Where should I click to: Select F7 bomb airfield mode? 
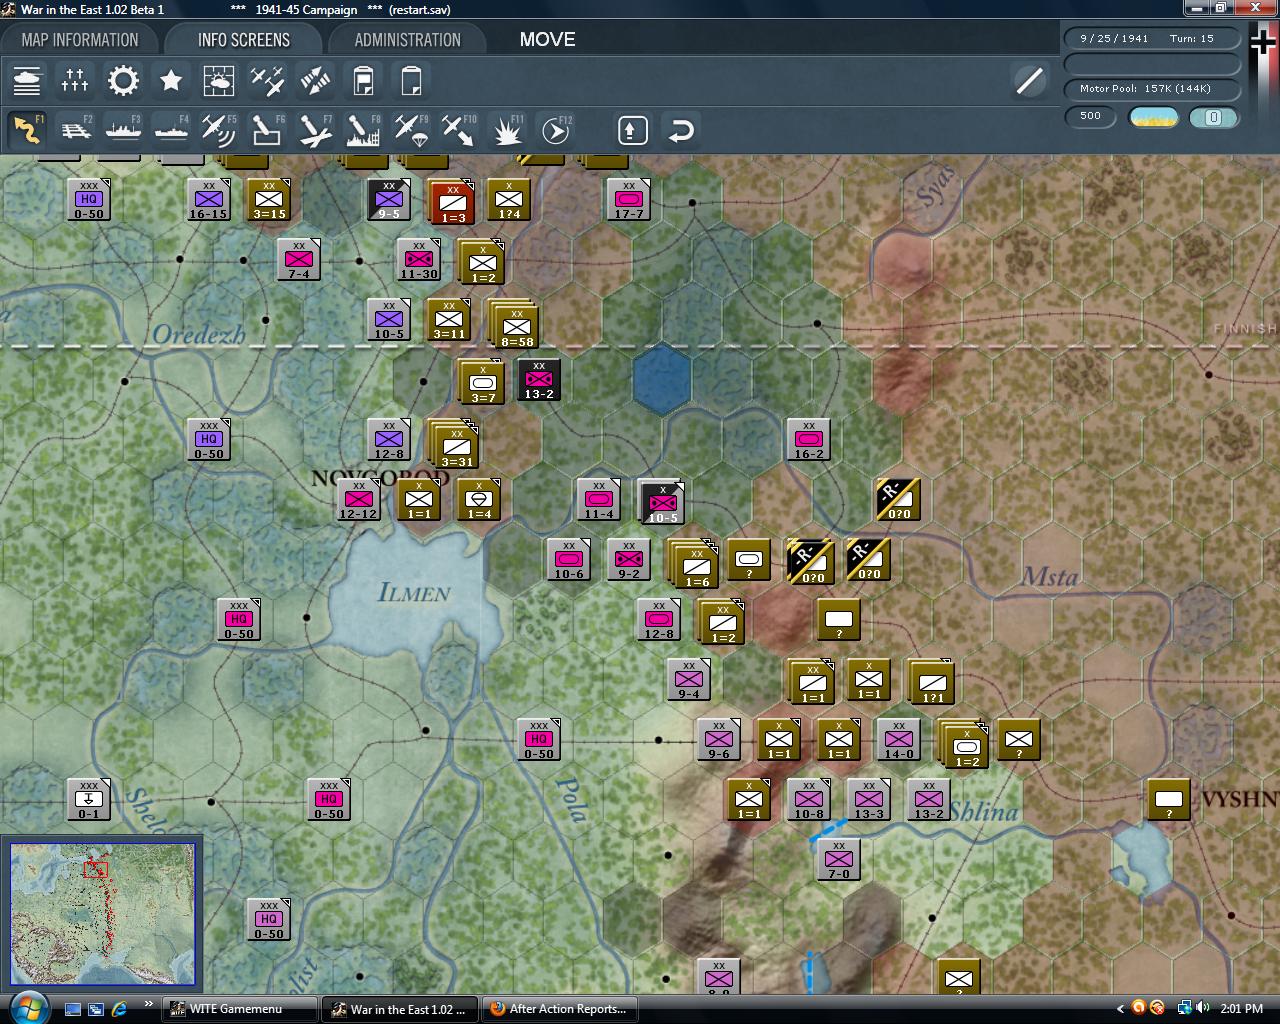tap(315, 129)
